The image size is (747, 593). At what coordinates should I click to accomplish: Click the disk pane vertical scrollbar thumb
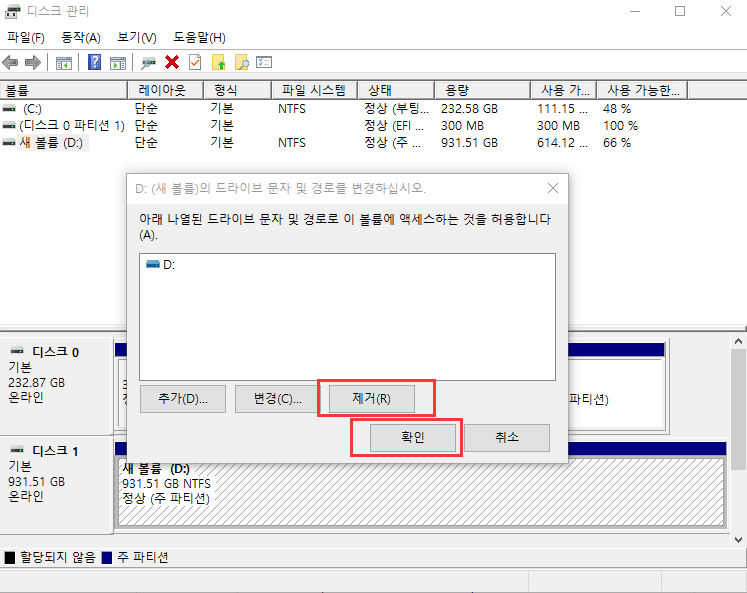coord(738,410)
